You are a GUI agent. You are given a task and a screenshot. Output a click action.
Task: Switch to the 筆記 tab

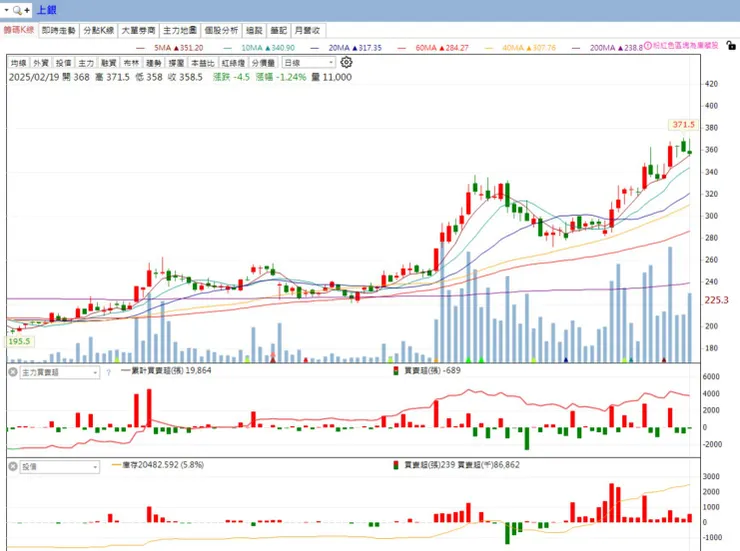[x=278, y=30]
